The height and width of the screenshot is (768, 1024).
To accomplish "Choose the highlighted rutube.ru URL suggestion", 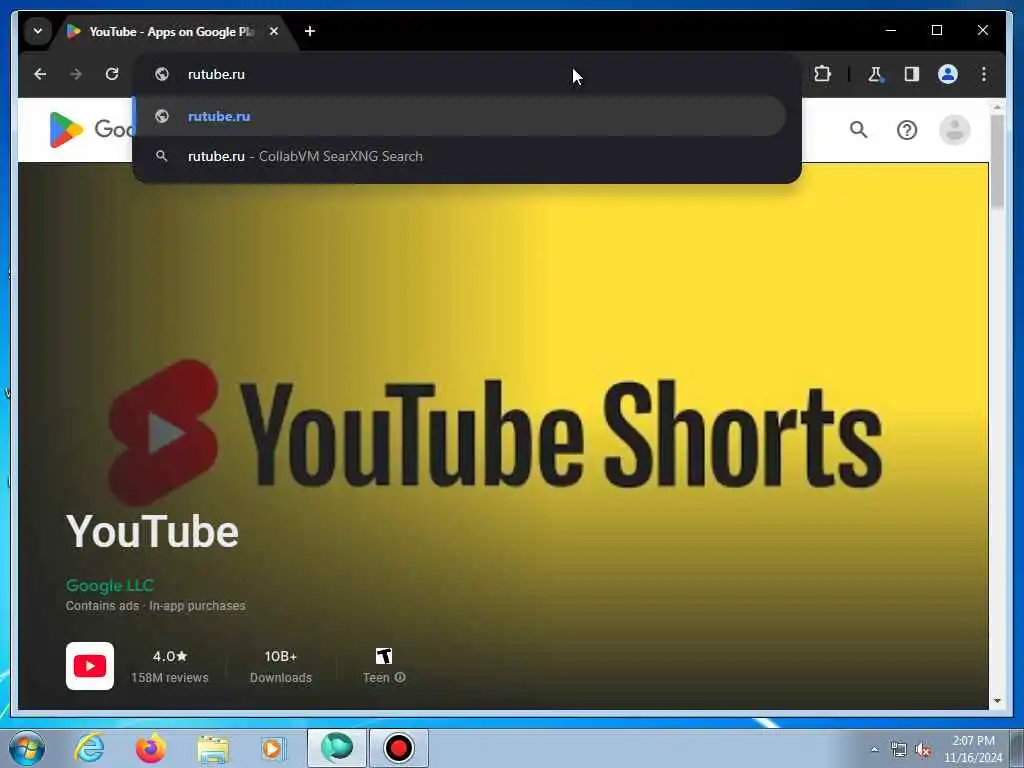I will click(459, 116).
